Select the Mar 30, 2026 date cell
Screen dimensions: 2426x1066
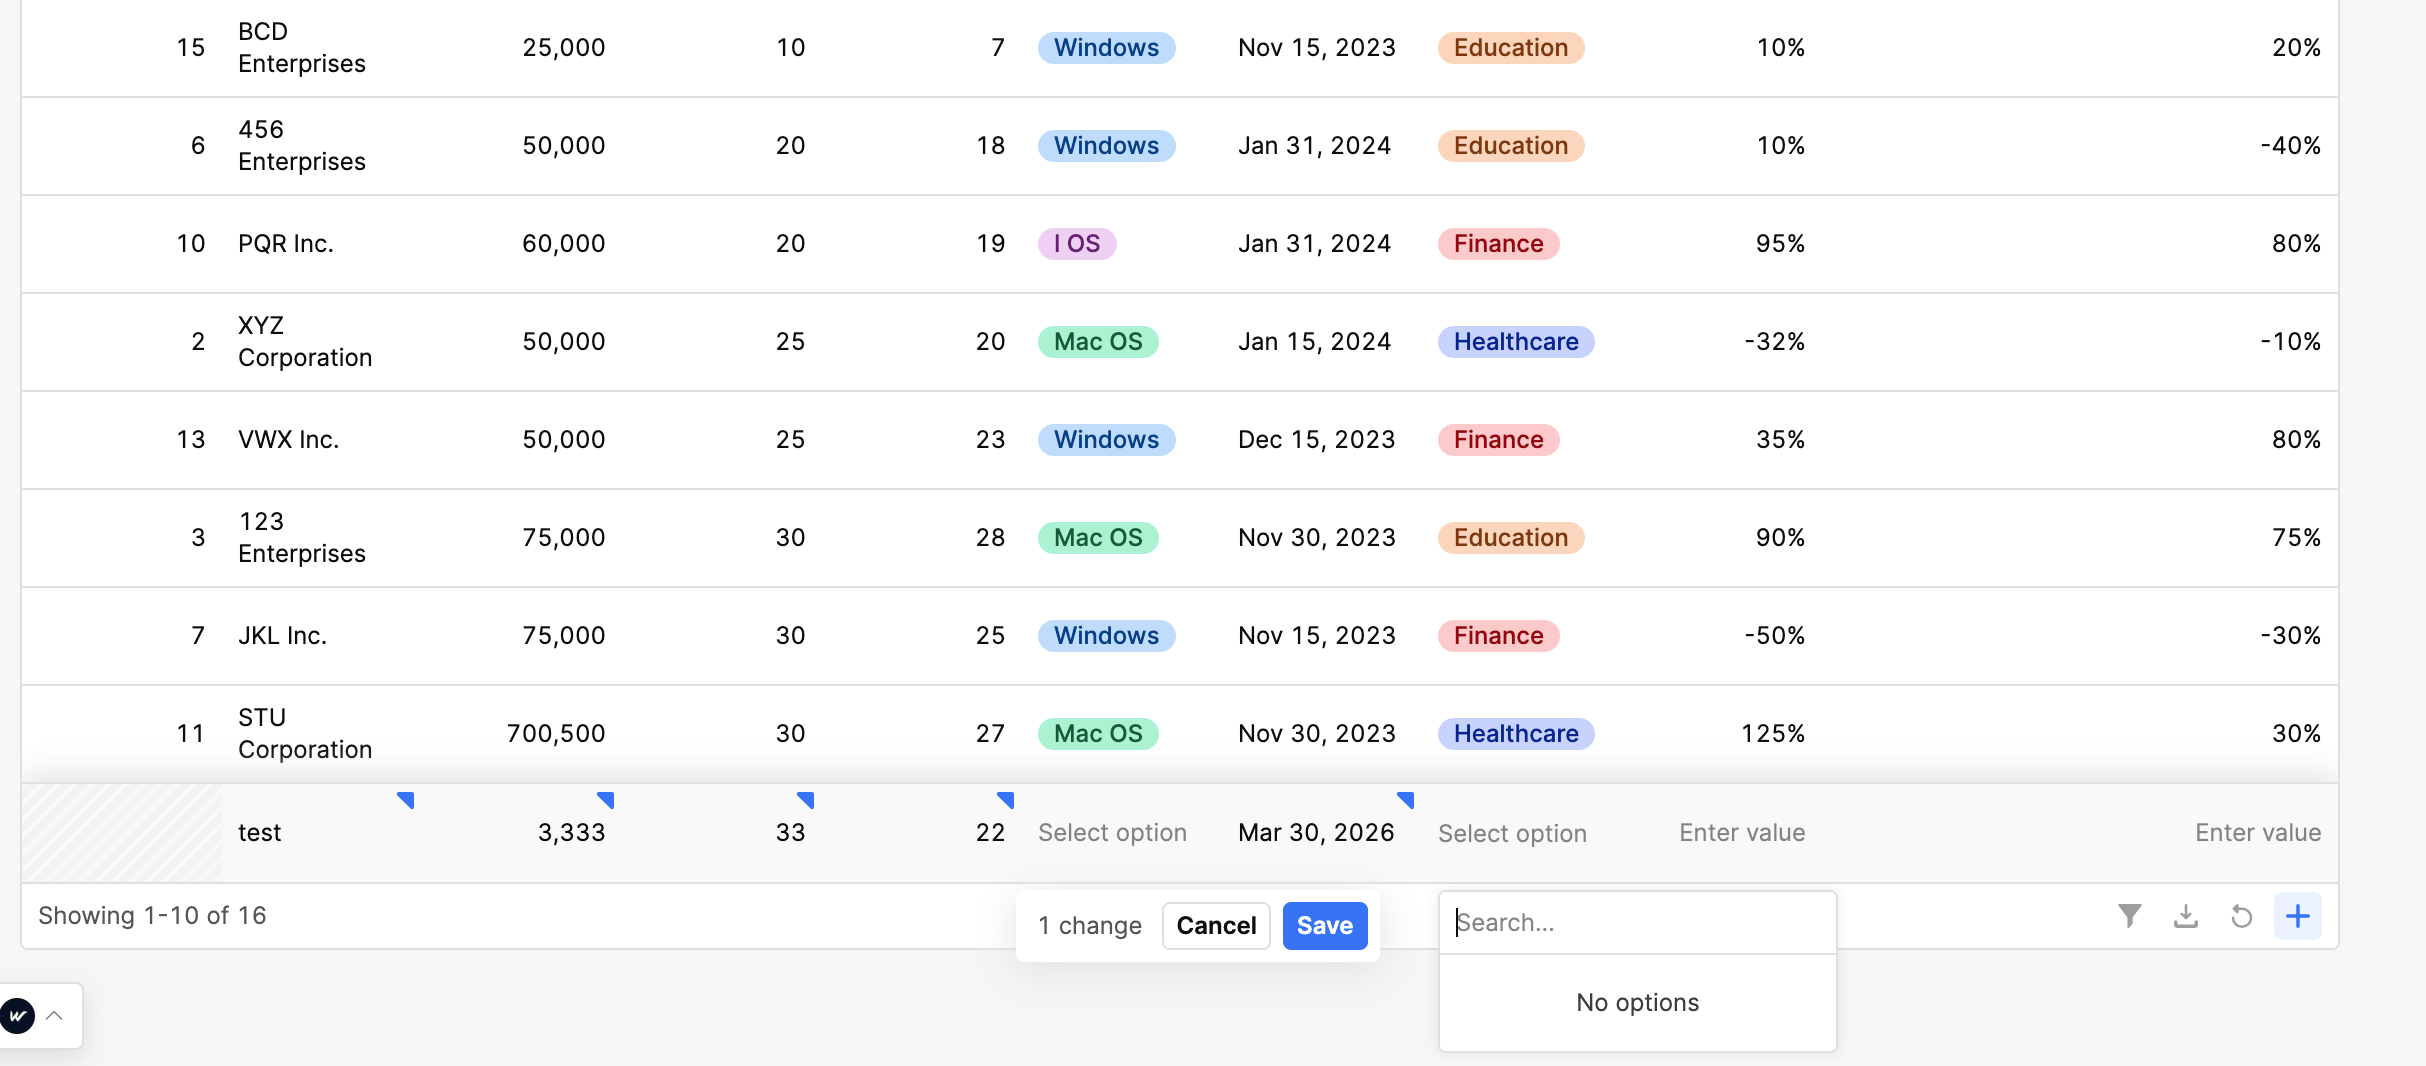pos(1316,833)
